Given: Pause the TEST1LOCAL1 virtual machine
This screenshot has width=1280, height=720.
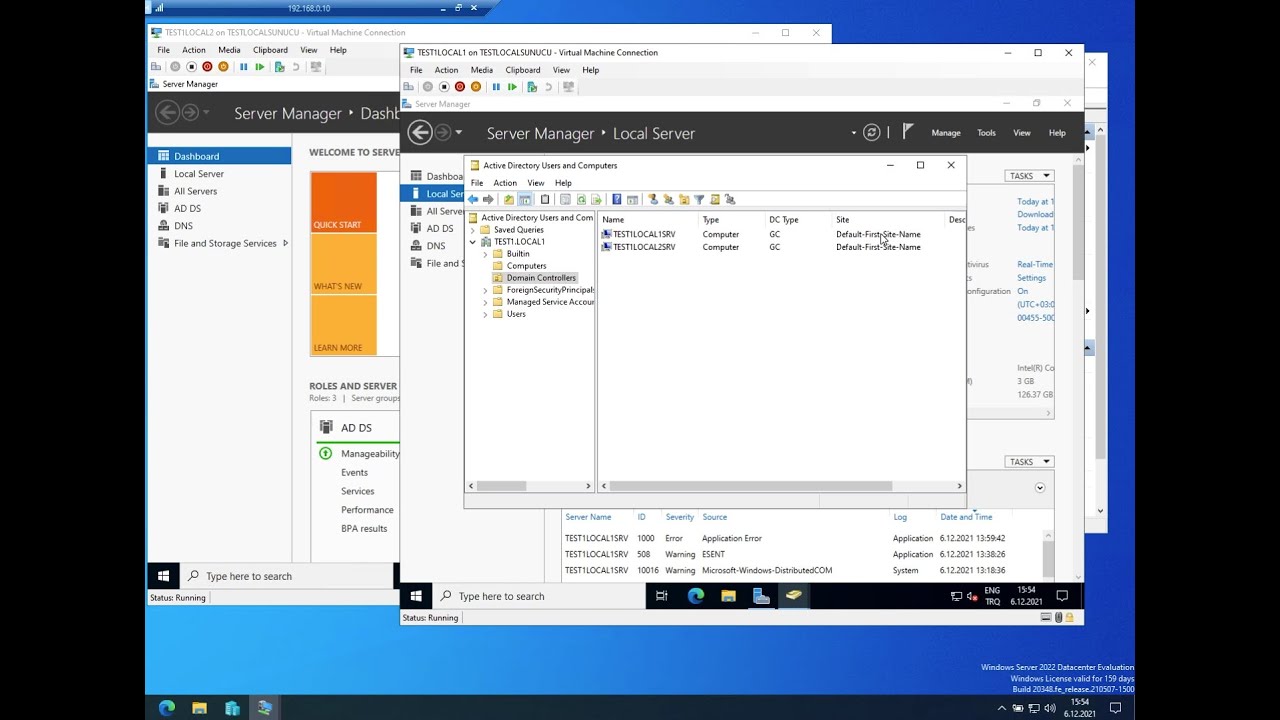Looking at the screenshot, I should pos(496,87).
